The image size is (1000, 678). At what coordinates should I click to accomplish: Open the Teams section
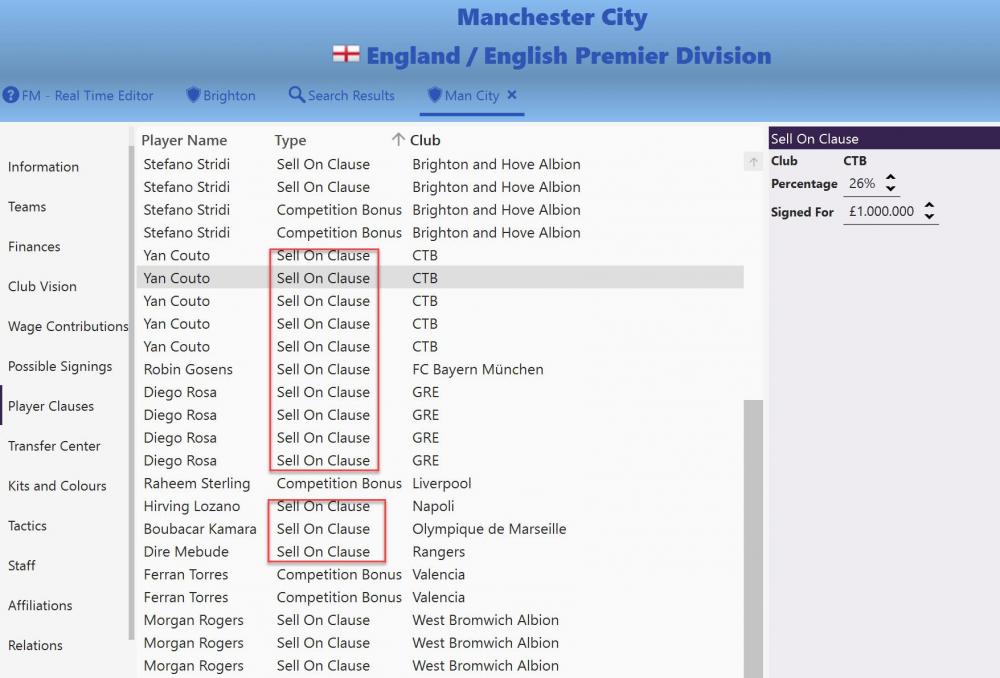pyautogui.click(x=27, y=207)
